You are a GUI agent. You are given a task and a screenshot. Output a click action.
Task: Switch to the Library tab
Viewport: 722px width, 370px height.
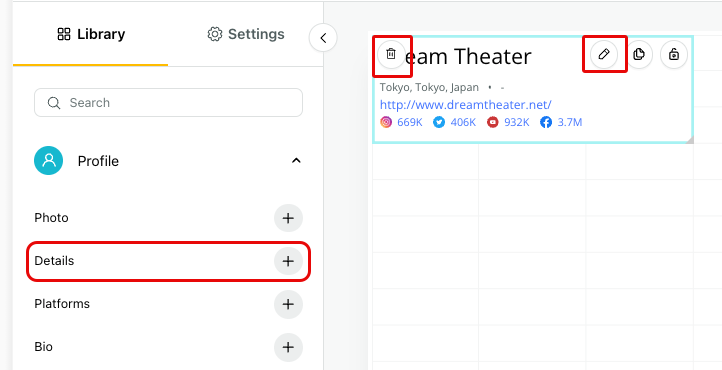(x=91, y=34)
